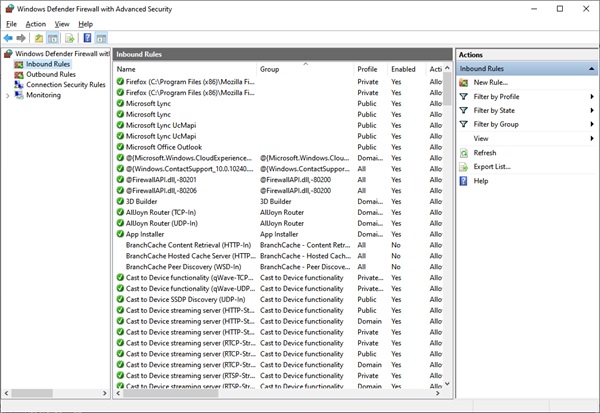This screenshot has width=600, height=413.
Task: Select Connection Security Rules in tree
Action: (66, 85)
